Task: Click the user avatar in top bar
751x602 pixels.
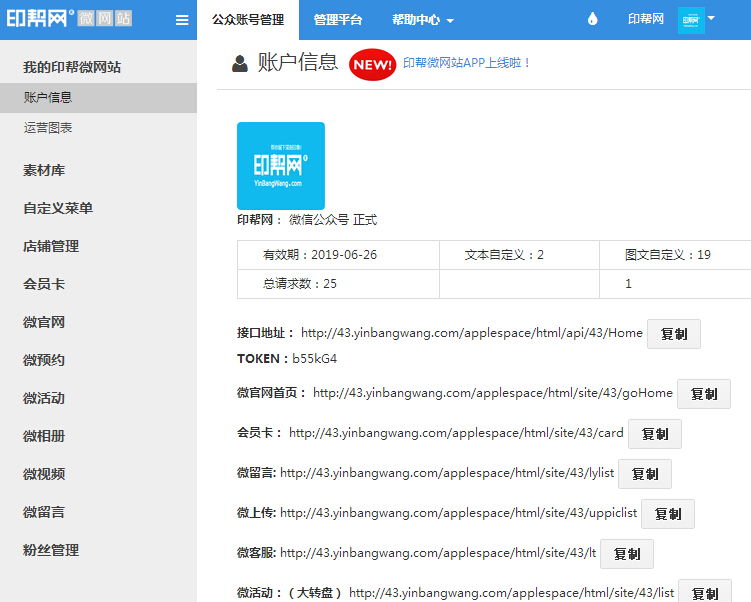Action: [690, 20]
